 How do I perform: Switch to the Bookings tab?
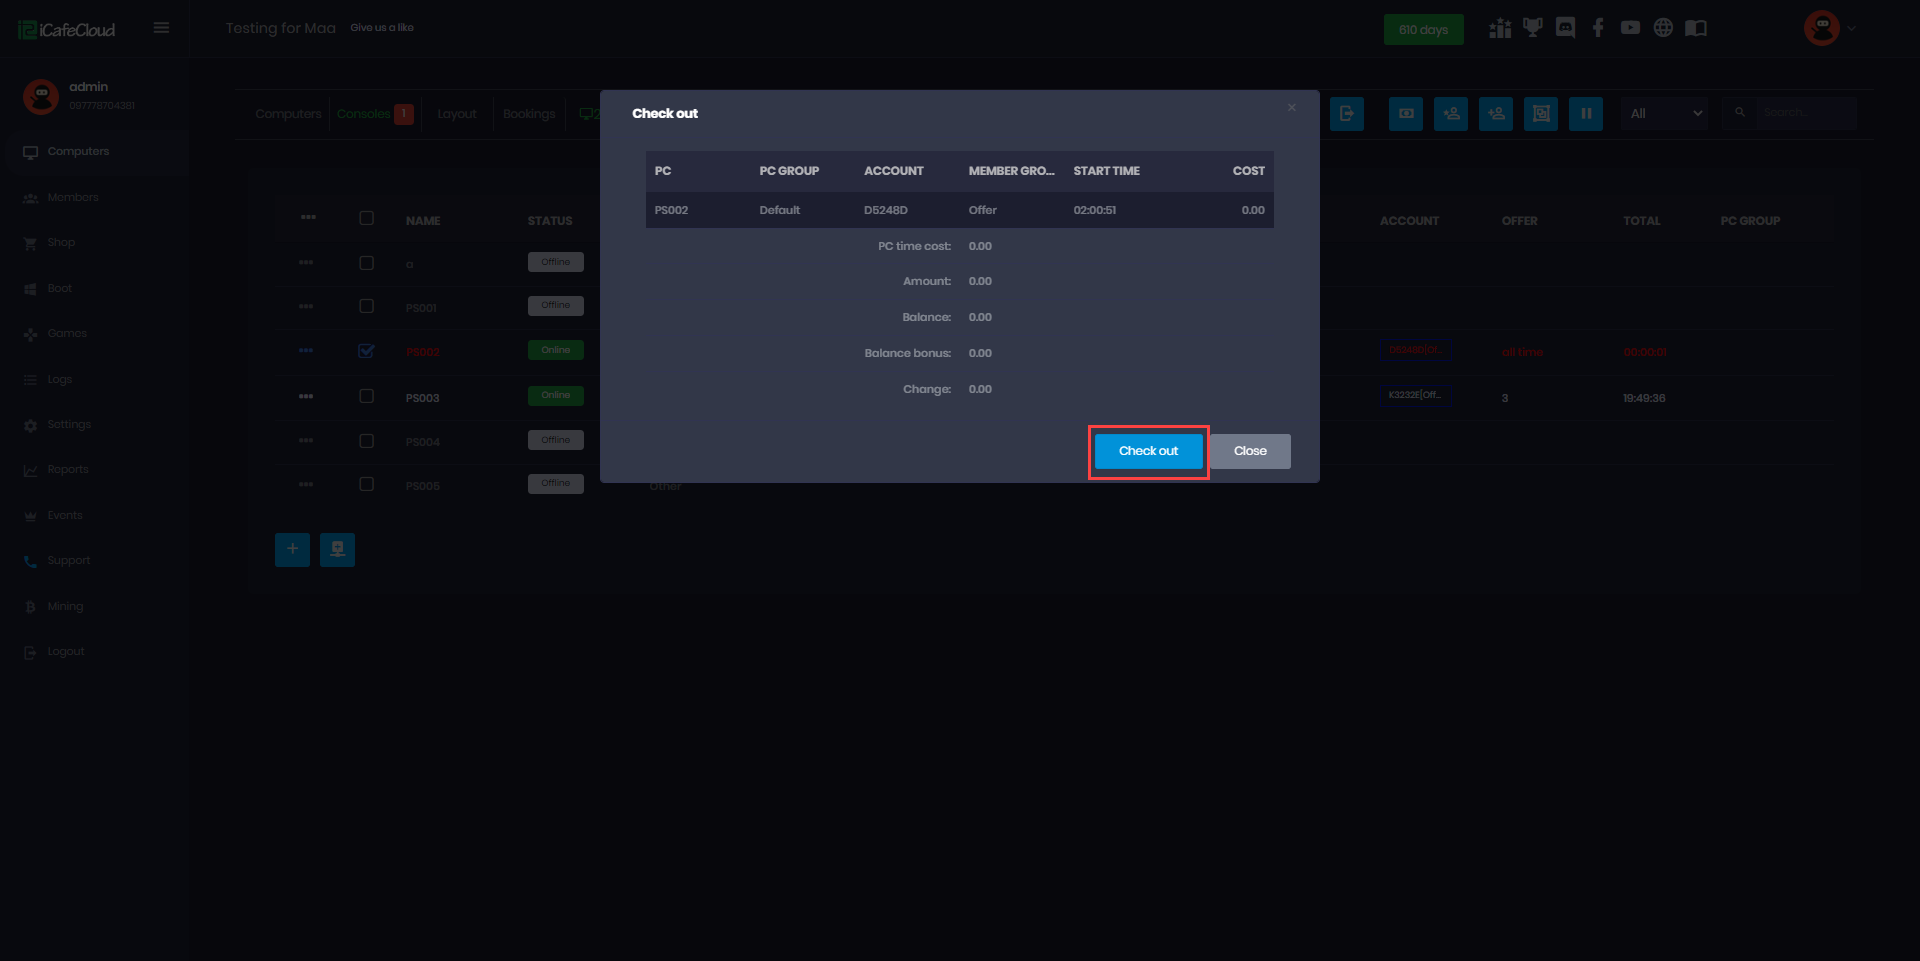tap(529, 114)
